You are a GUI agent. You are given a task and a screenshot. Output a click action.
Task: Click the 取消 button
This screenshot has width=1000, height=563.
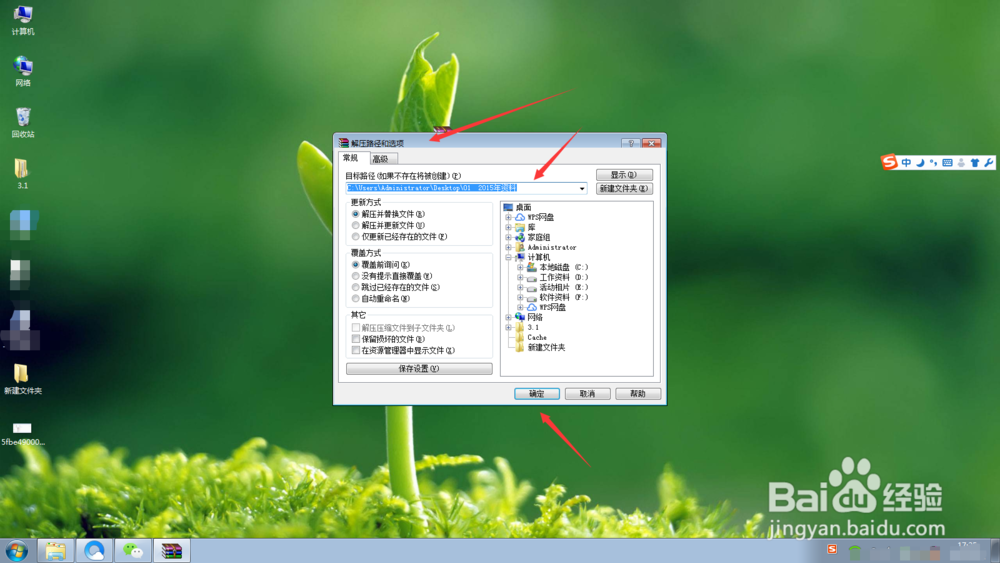tap(587, 394)
